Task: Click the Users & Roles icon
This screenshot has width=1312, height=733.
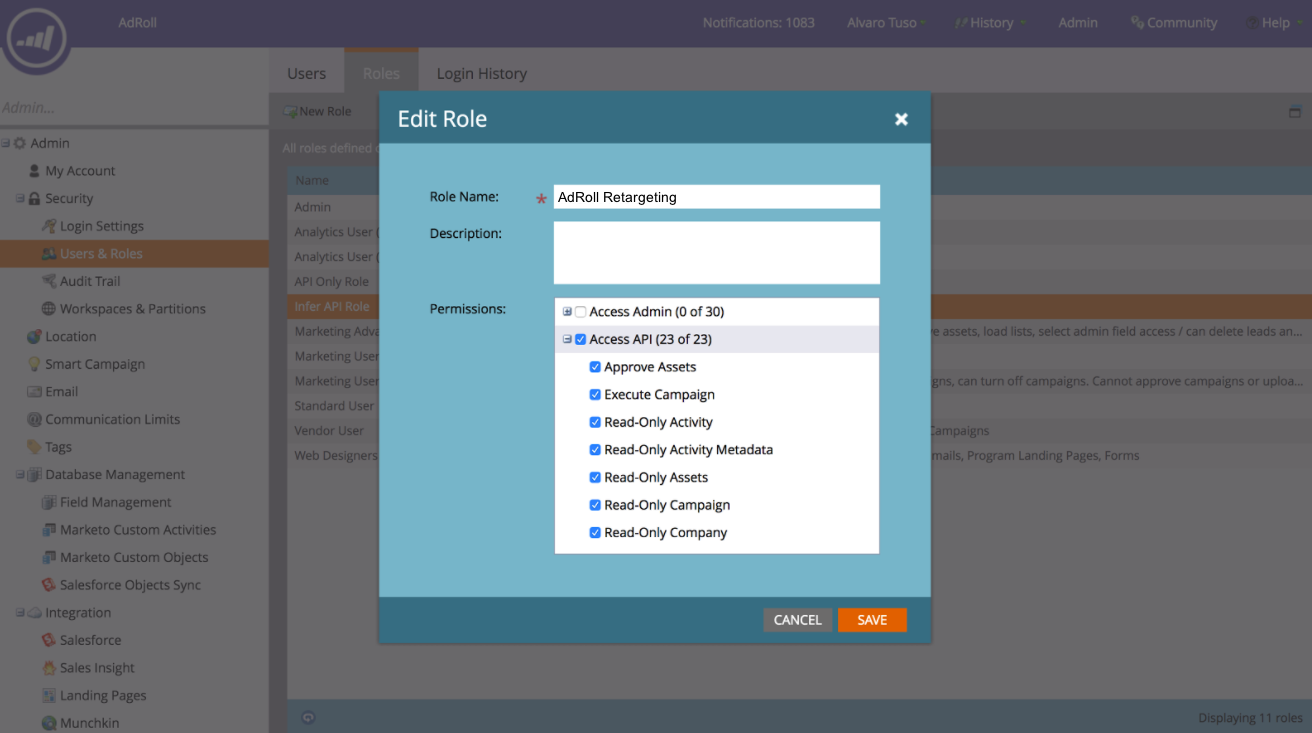Action: pos(49,254)
